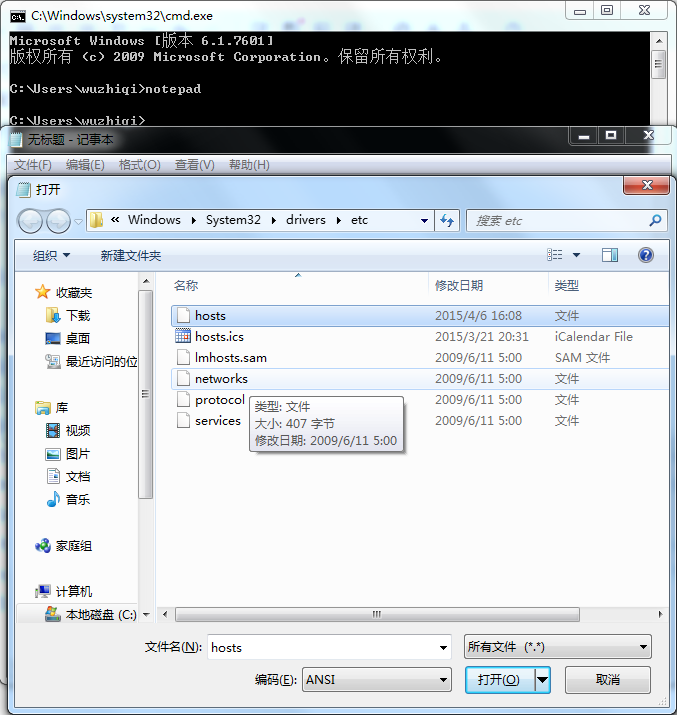Open Notepad's View menu (查看)

point(195,165)
